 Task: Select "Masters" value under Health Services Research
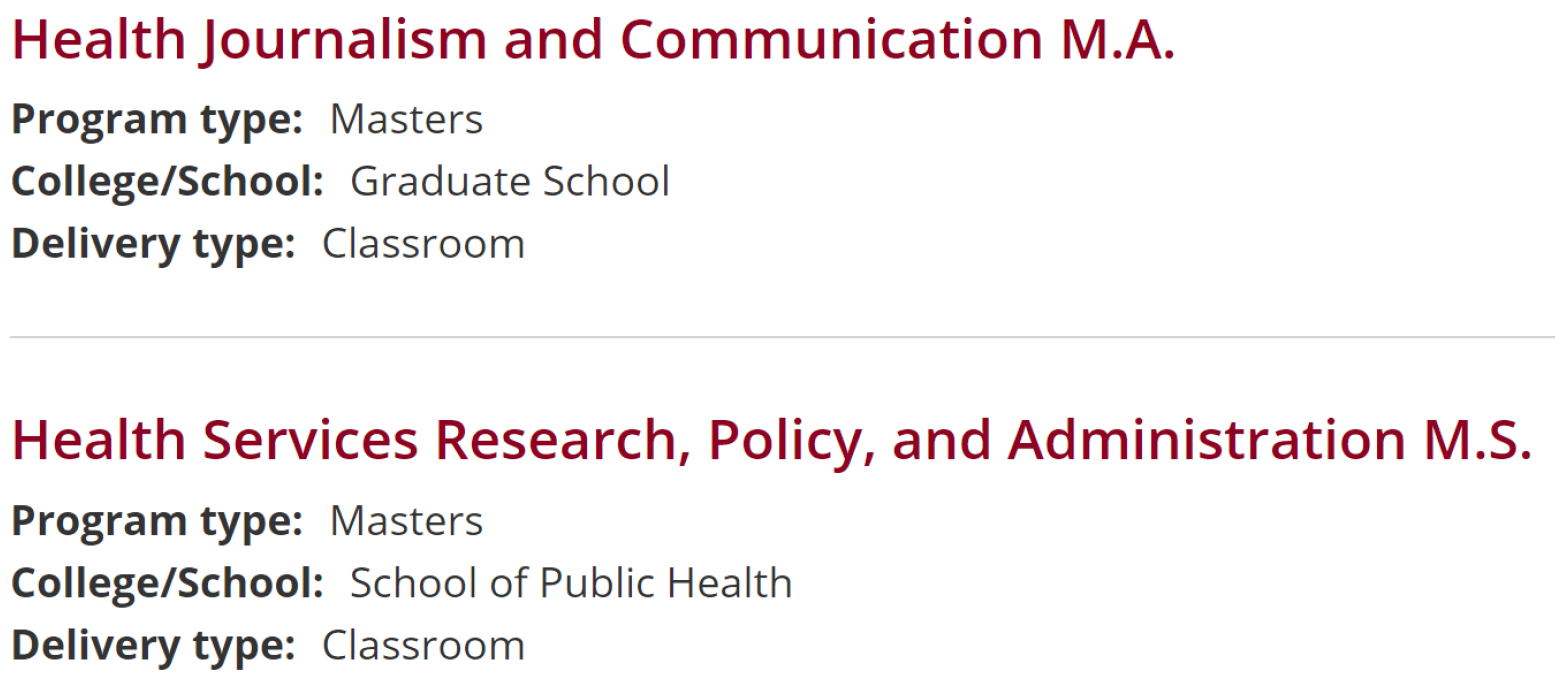pos(406,521)
